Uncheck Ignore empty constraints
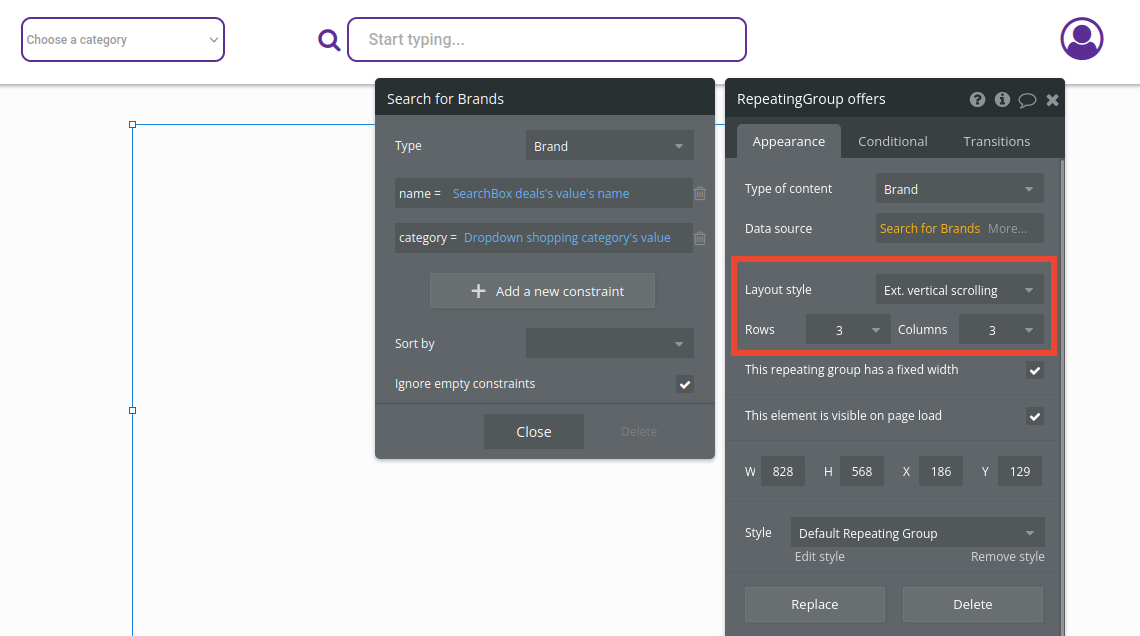Viewport: 1140px width, 636px height. tap(684, 383)
